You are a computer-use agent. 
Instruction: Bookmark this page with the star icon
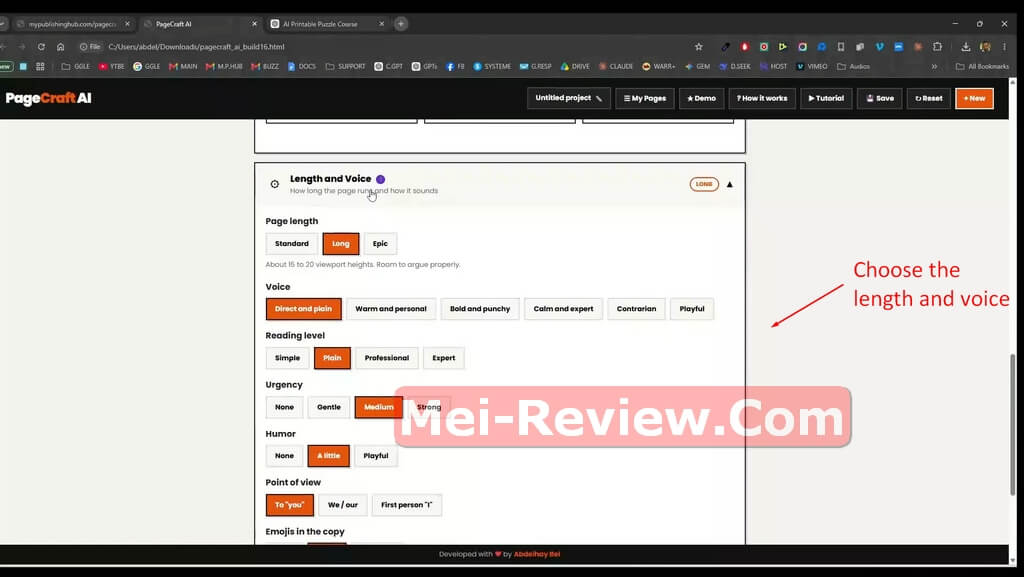pos(699,47)
